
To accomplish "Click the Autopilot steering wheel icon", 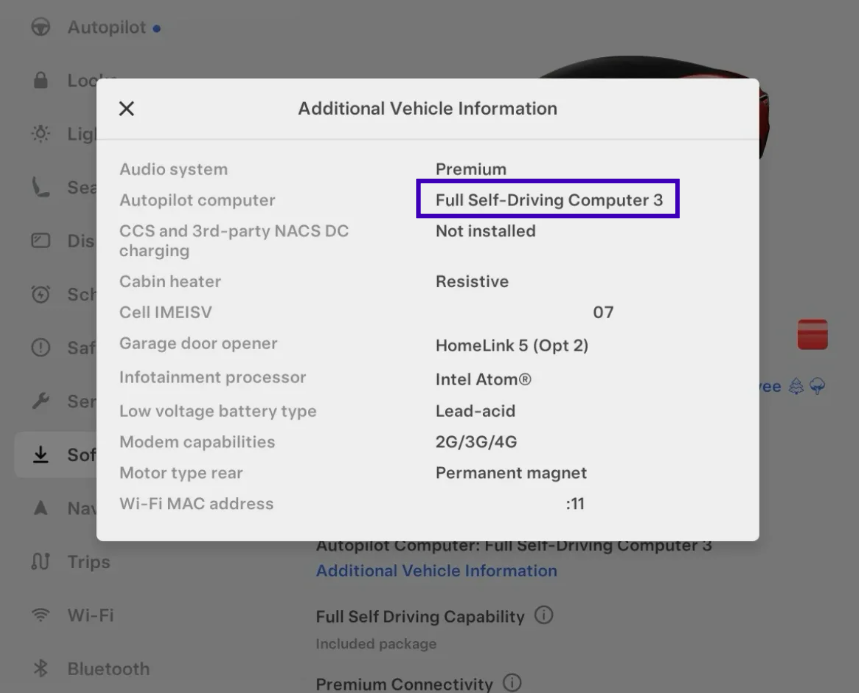I will click(41, 27).
